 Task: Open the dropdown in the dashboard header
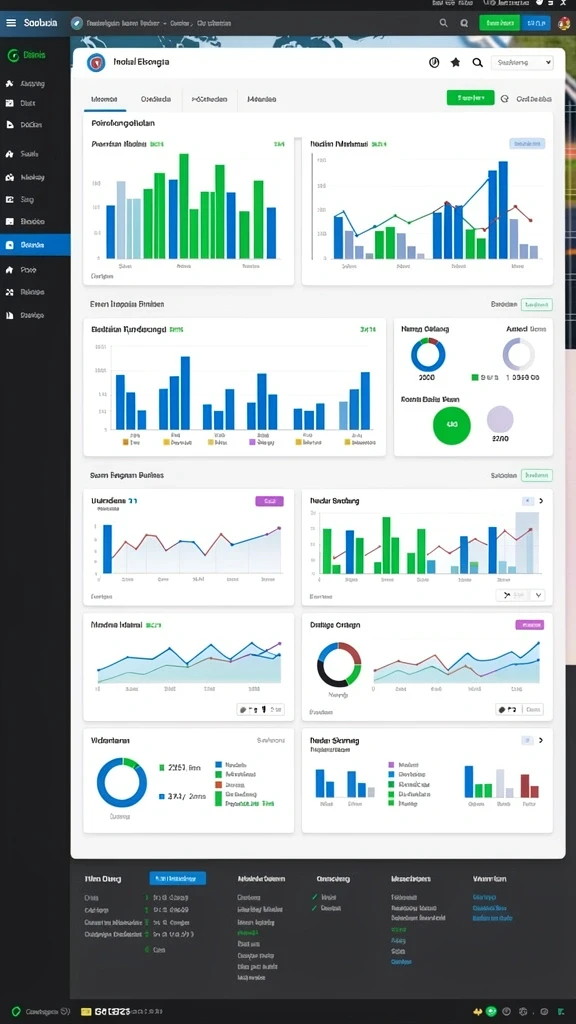click(x=522, y=63)
